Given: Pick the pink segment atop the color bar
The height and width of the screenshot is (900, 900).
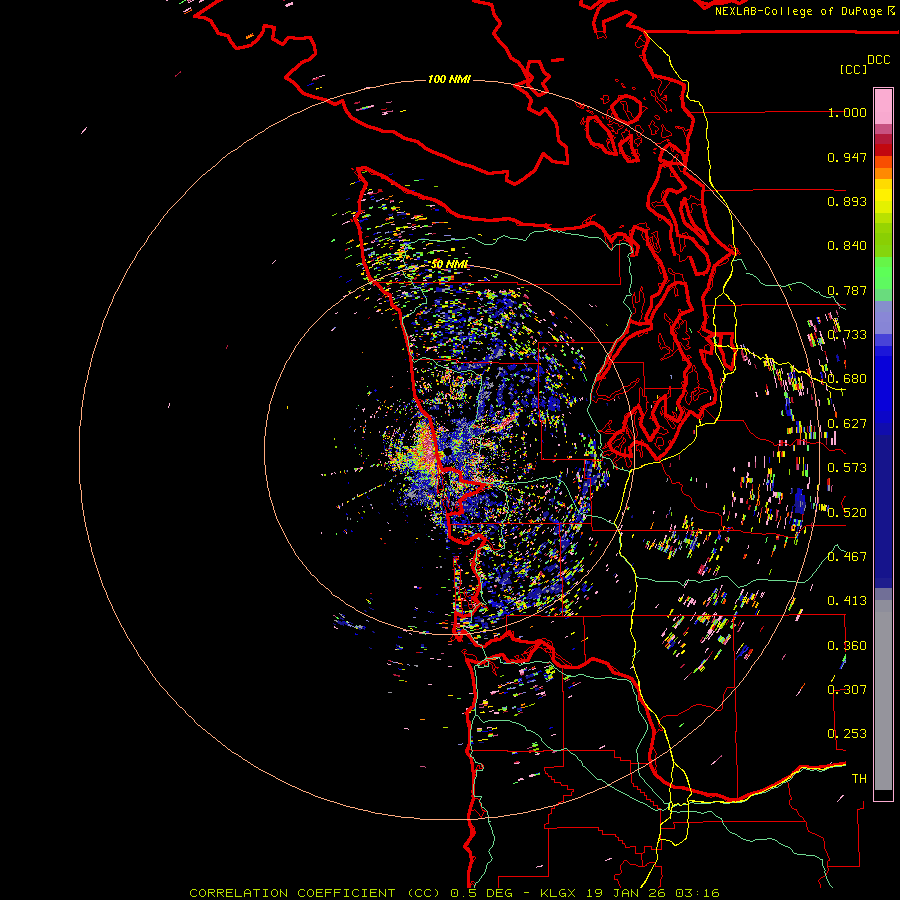Looking at the screenshot, I should tap(883, 107).
